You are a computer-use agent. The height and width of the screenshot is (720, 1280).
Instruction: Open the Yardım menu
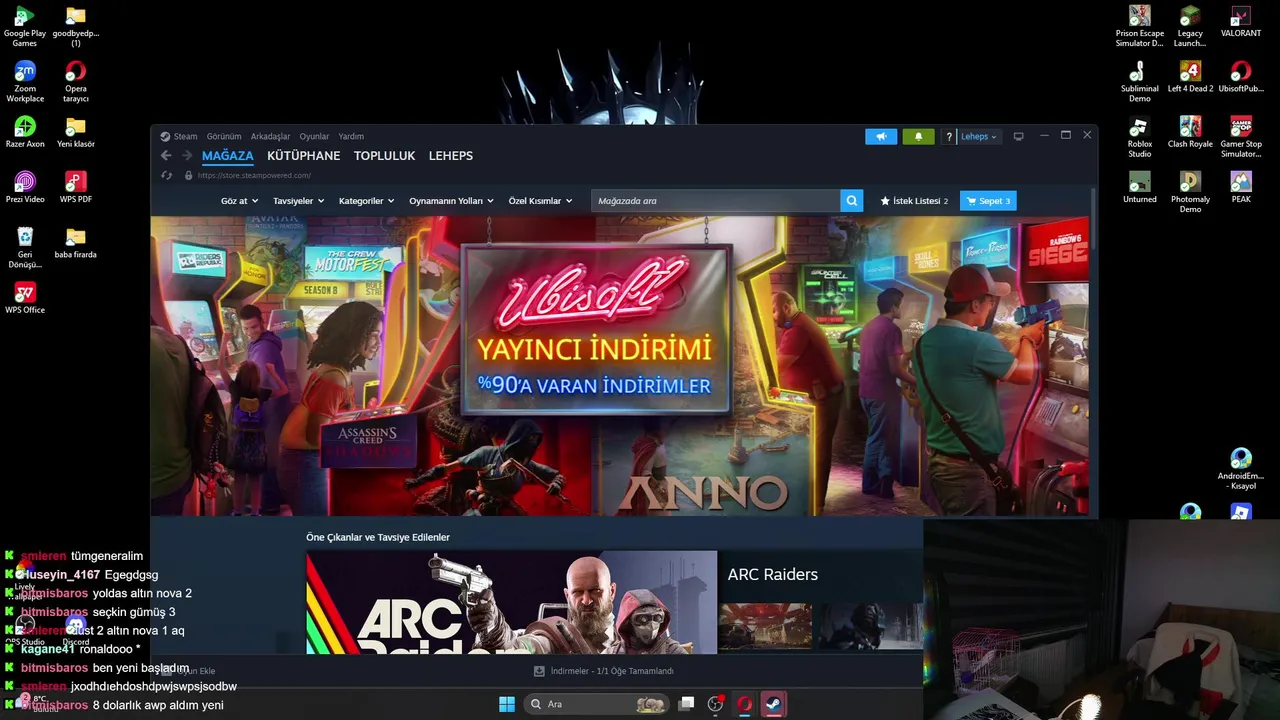tap(351, 136)
